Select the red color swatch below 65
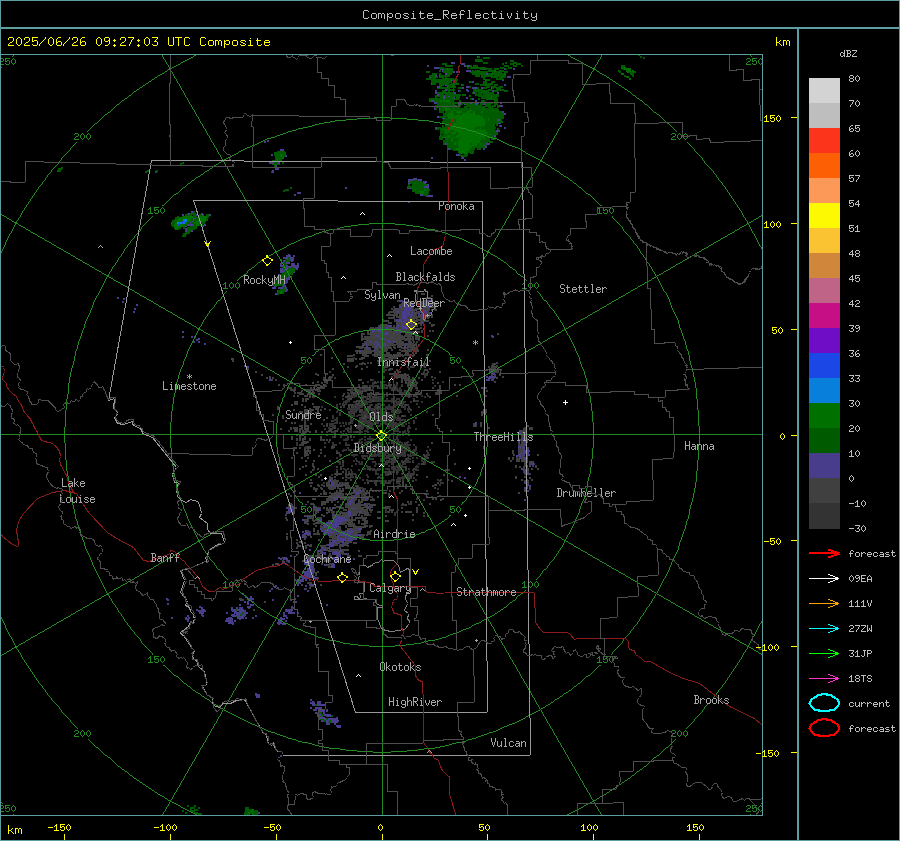 824,140
